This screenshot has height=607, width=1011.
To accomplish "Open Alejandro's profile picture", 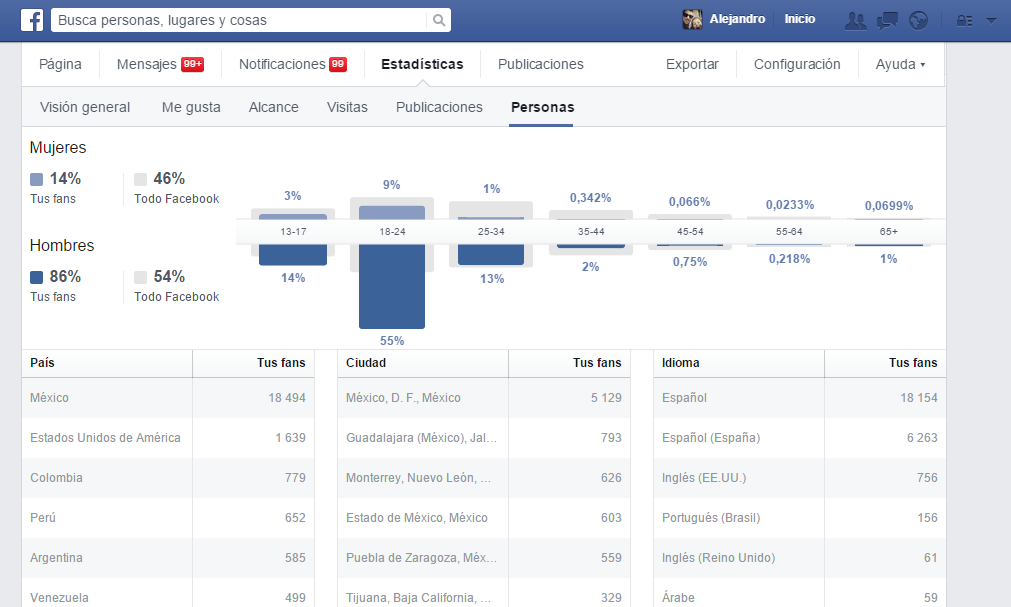I will [692, 19].
